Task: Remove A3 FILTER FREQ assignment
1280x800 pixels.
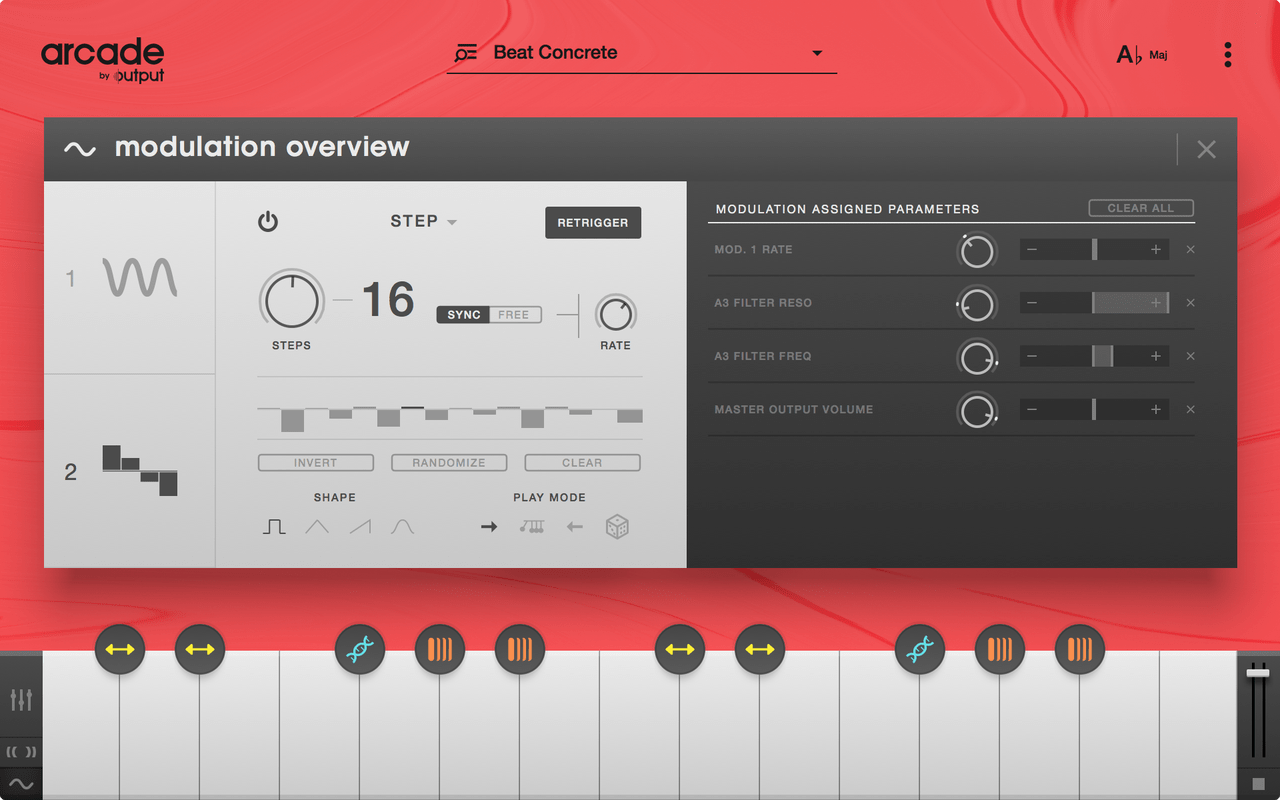Action: click(1190, 356)
